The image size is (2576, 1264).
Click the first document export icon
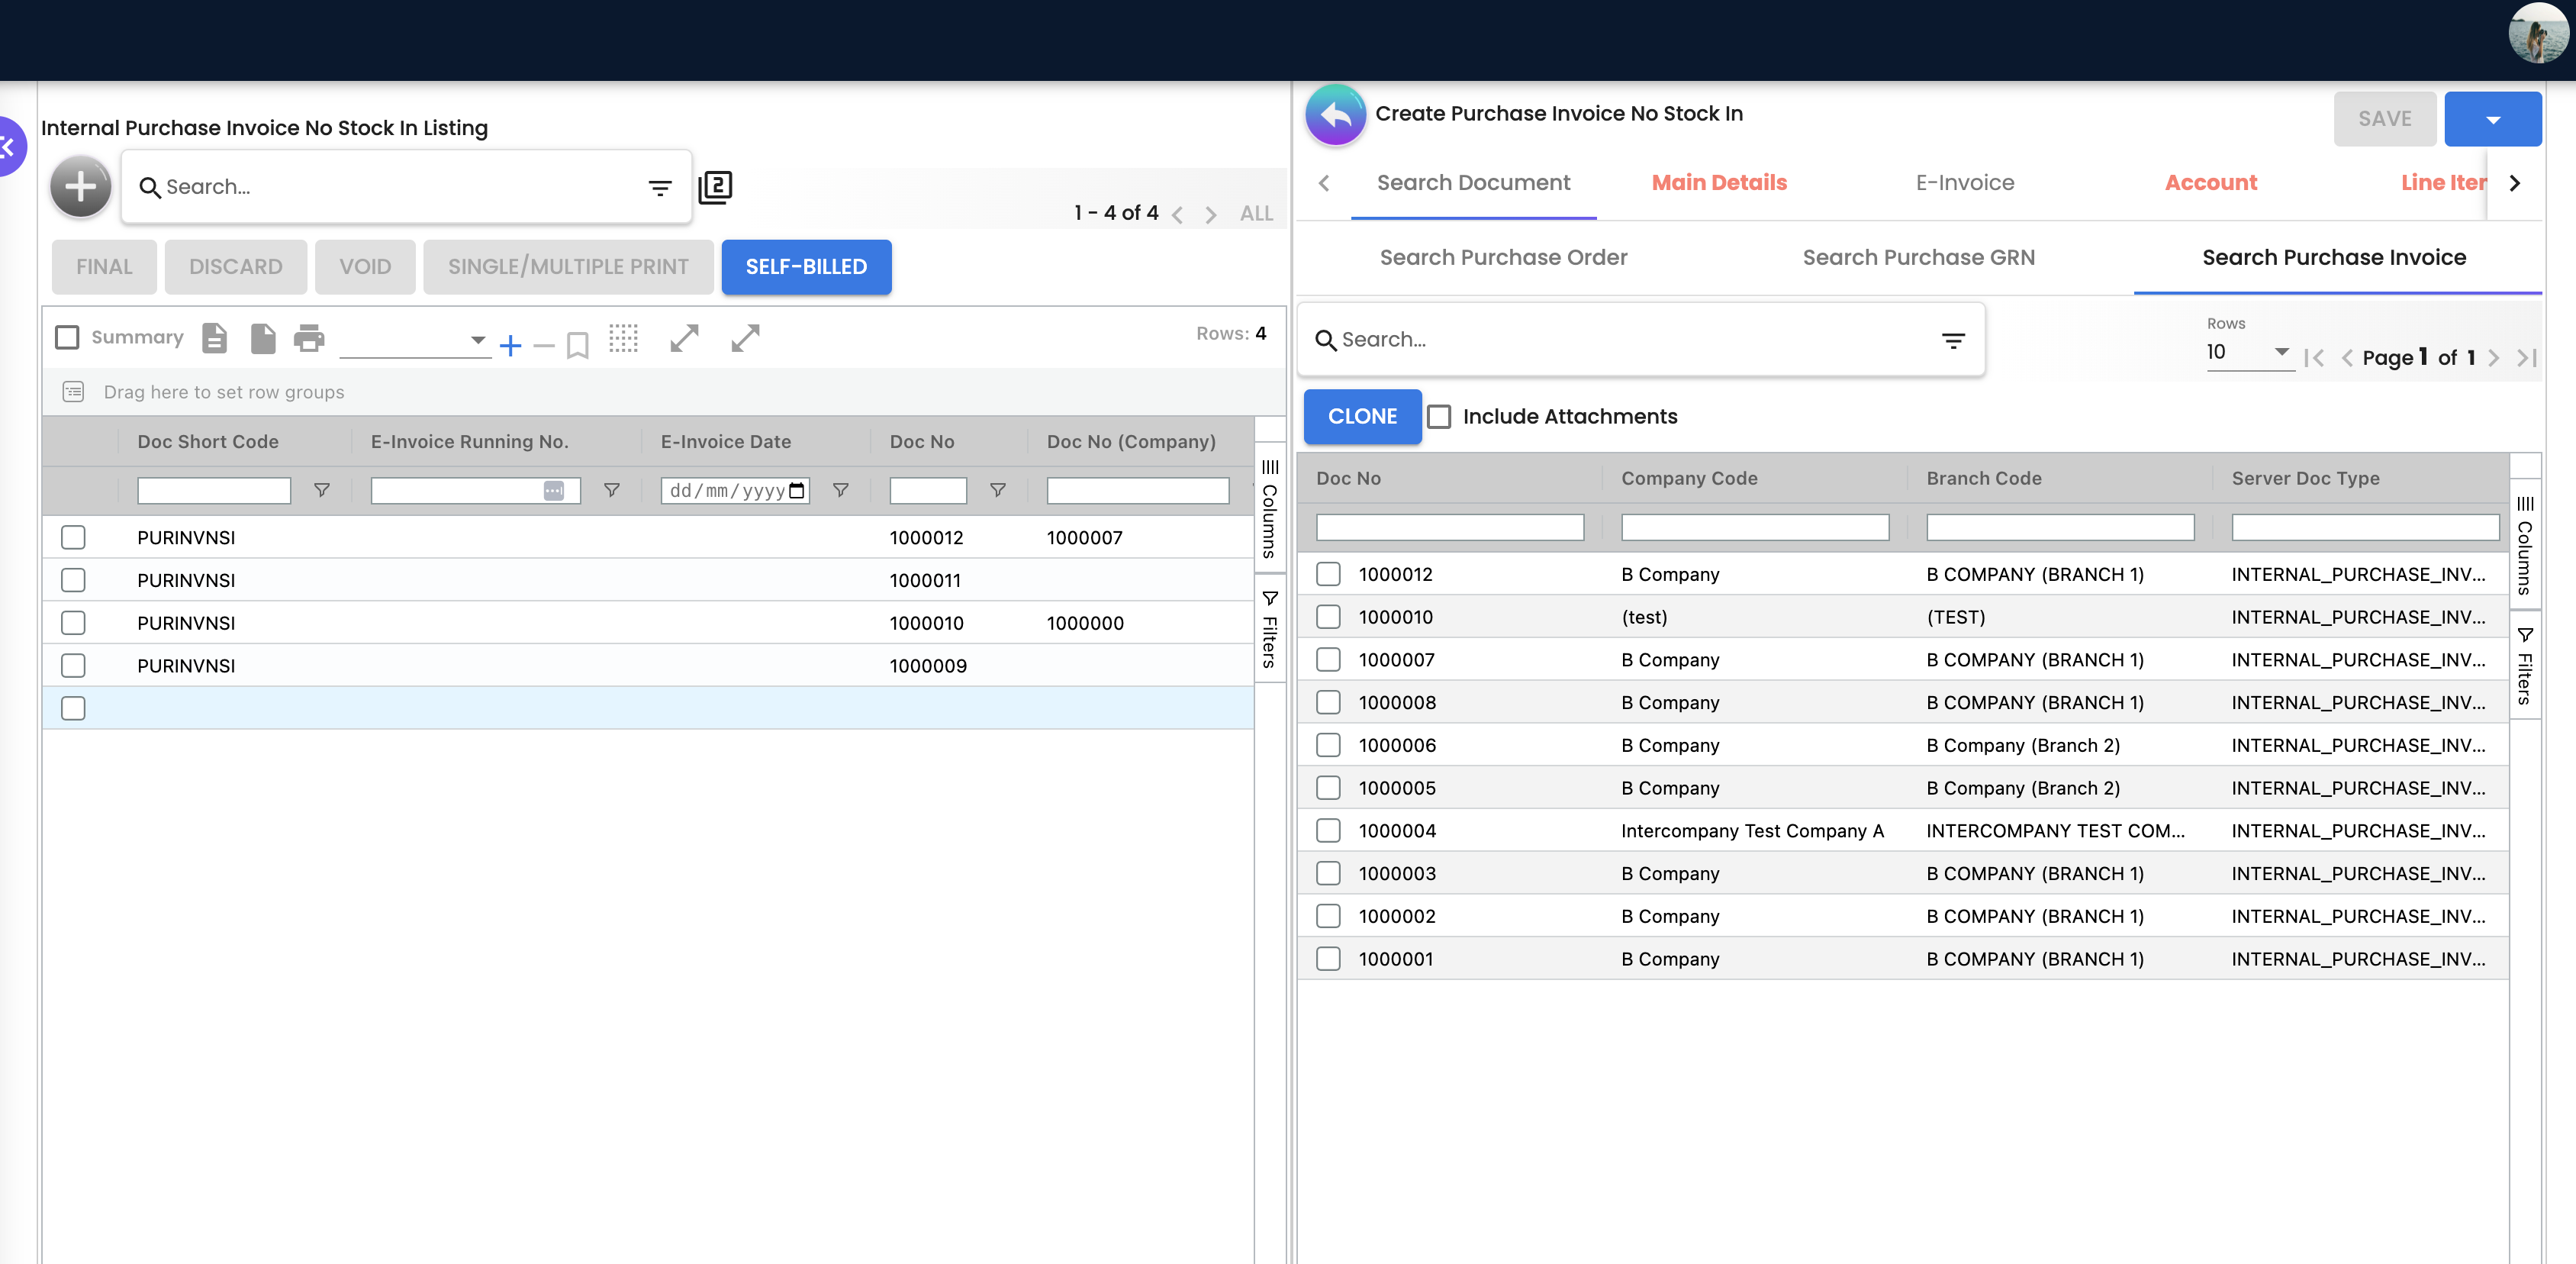pyautogui.click(x=215, y=338)
